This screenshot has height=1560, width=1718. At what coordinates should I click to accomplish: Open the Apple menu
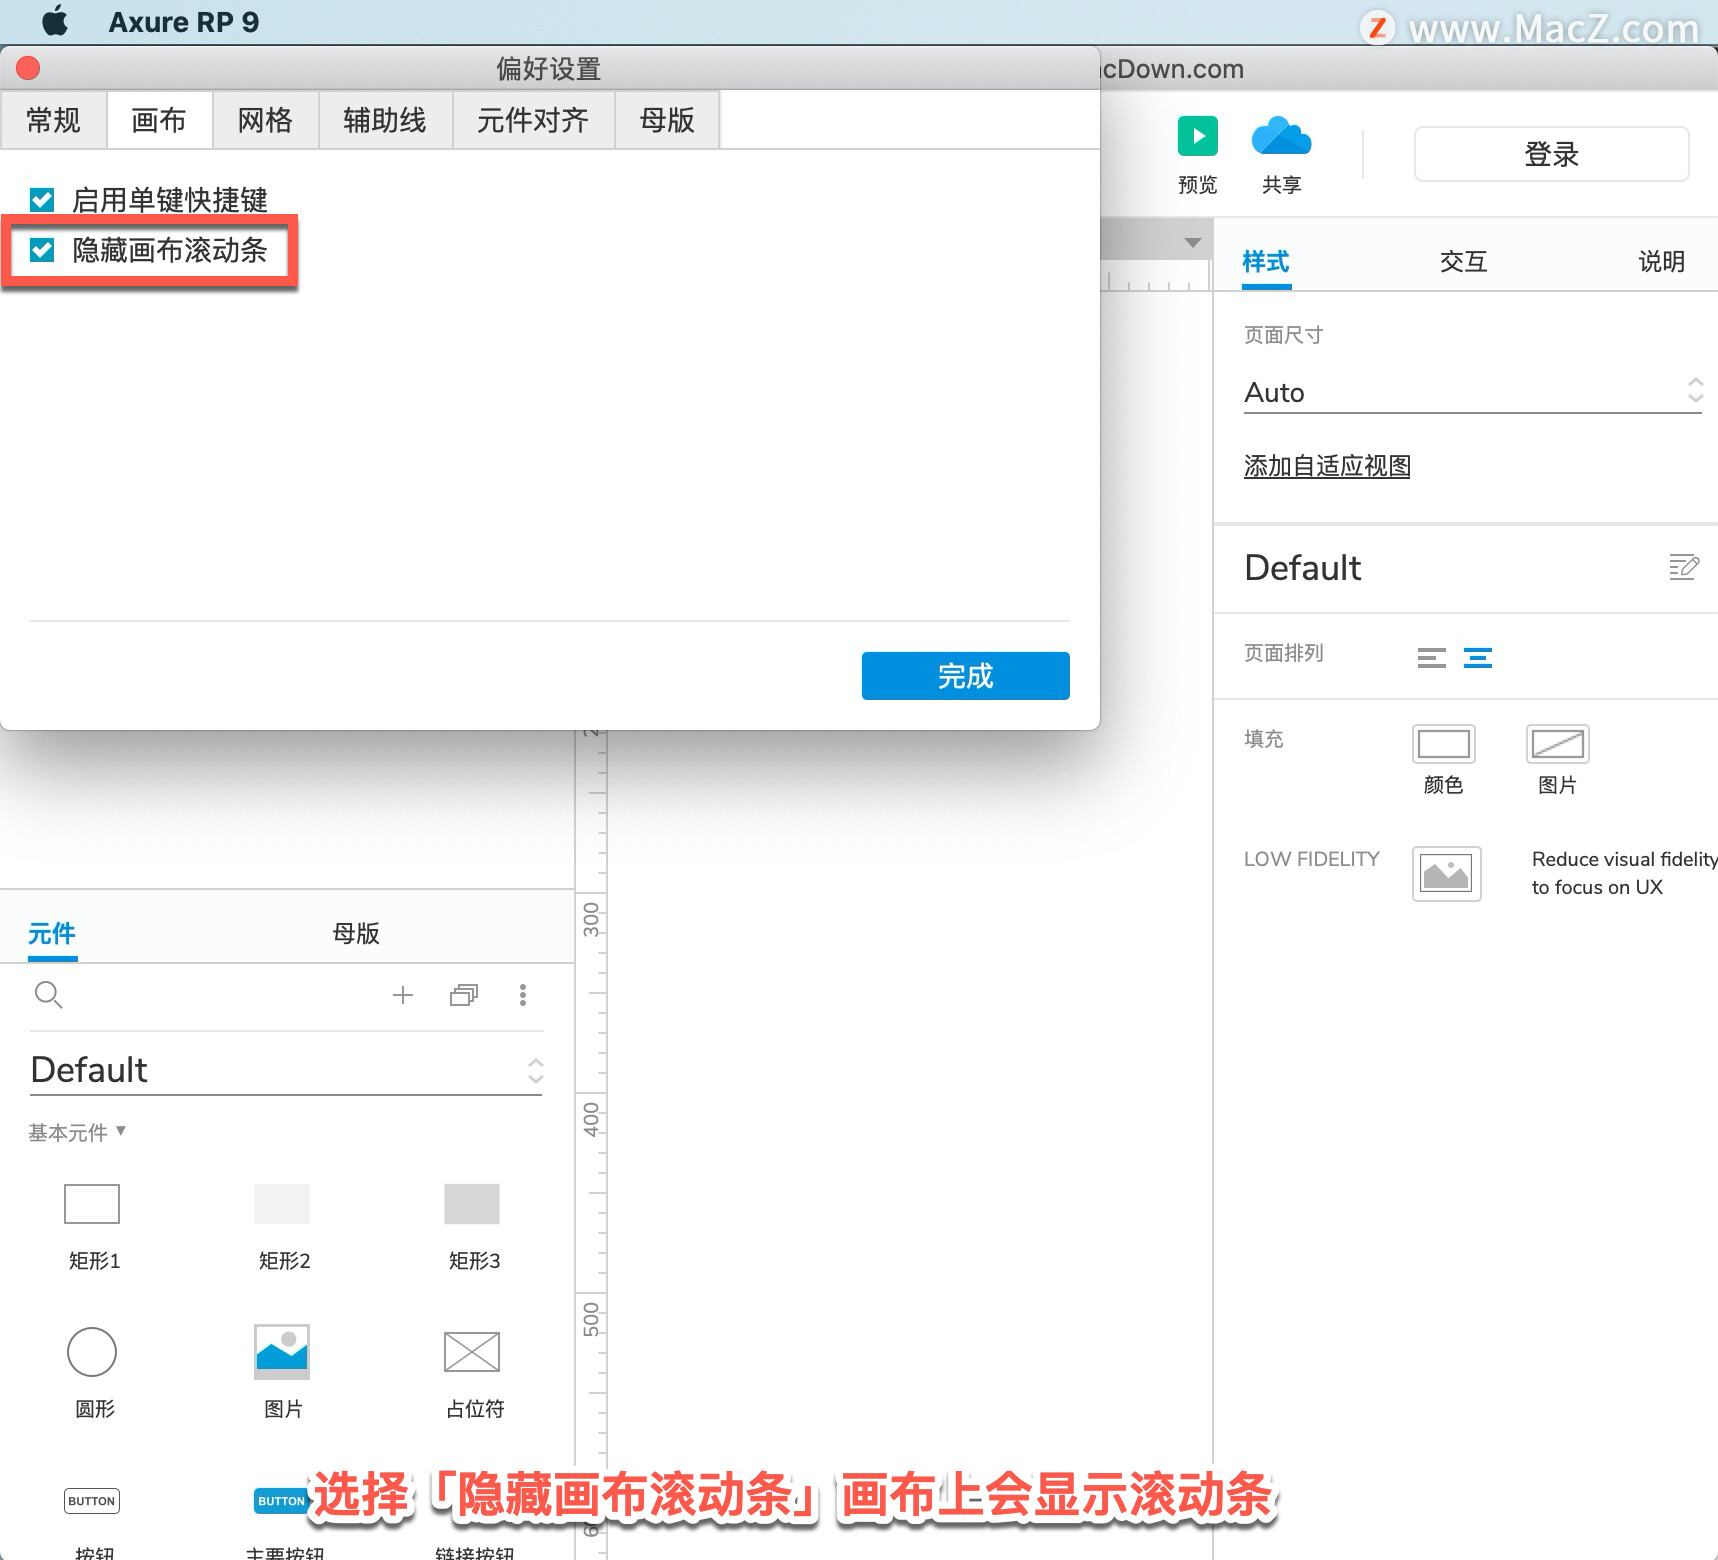point(55,21)
